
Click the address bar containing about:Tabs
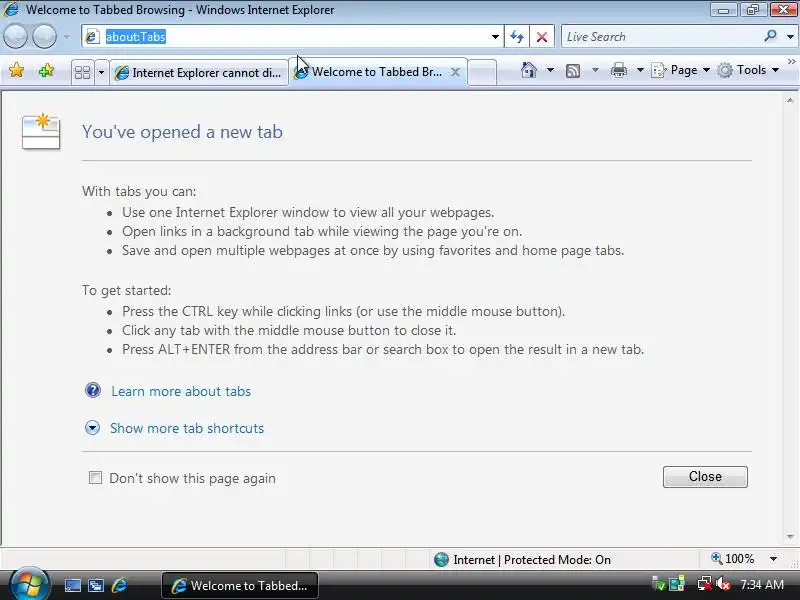[286, 37]
